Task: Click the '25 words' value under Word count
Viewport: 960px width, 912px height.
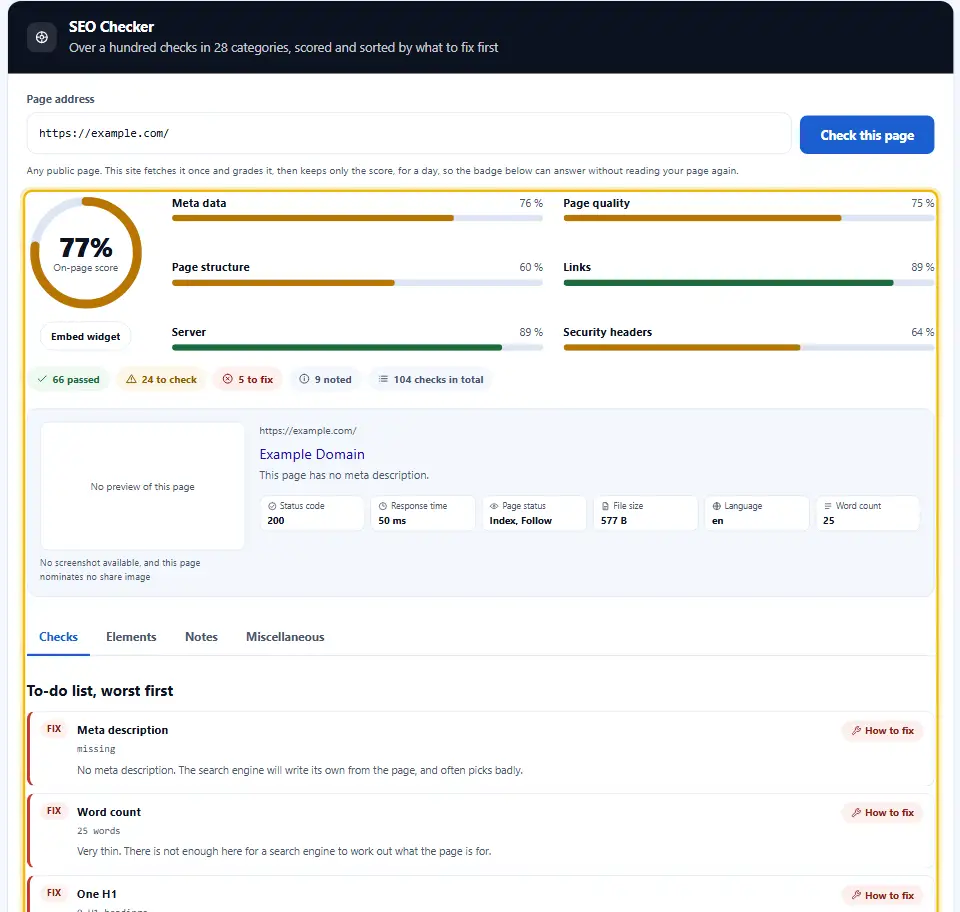Action: pos(99,831)
